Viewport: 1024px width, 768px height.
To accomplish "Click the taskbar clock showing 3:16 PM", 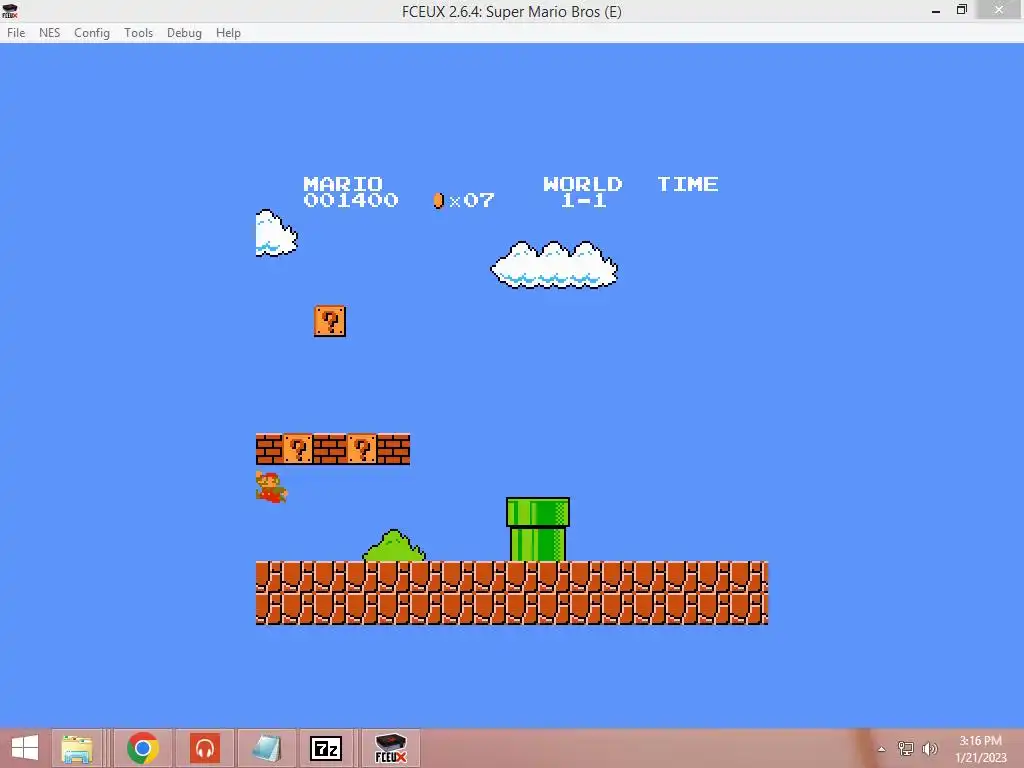I will click(x=981, y=748).
